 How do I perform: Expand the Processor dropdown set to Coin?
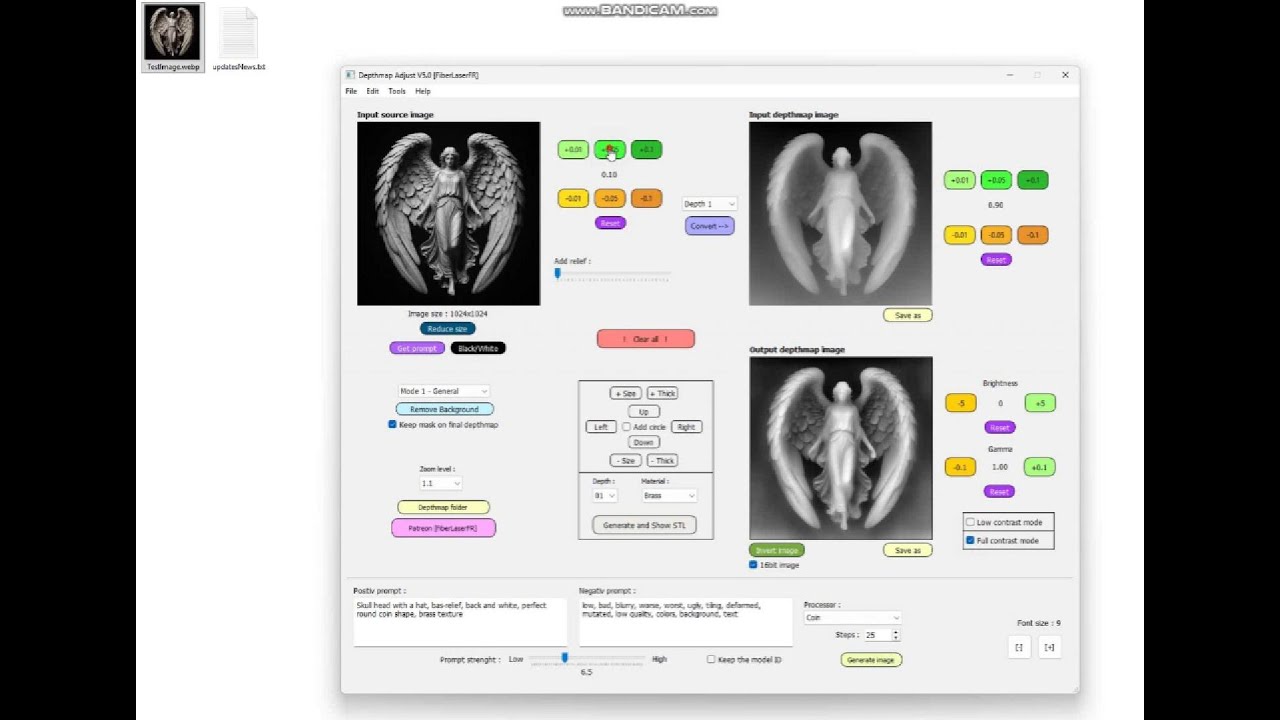(852, 617)
